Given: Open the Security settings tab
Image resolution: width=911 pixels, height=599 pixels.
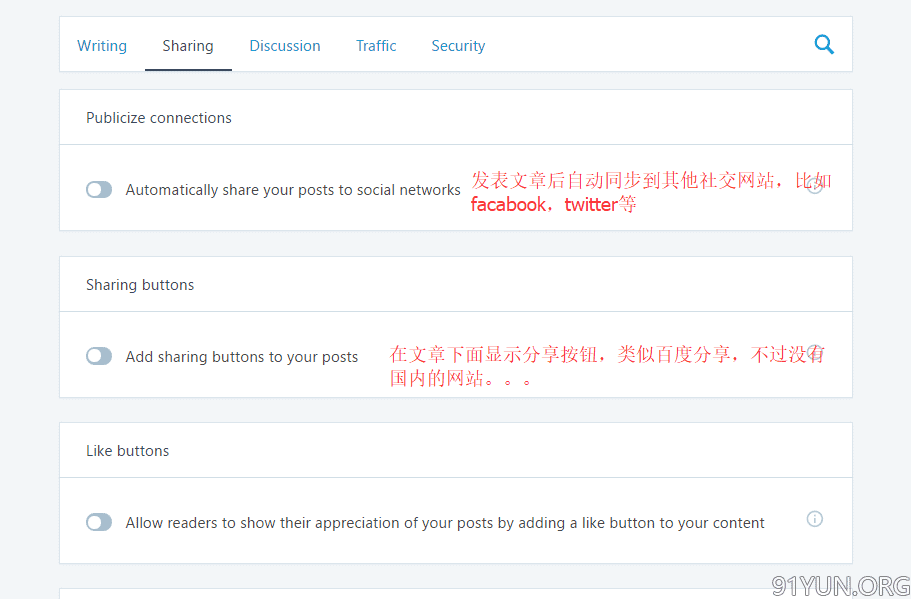Looking at the screenshot, I should (458, 46).
